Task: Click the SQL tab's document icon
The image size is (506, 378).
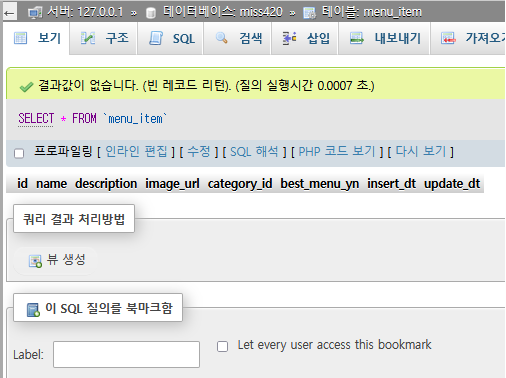Action: tap(156, 38)
